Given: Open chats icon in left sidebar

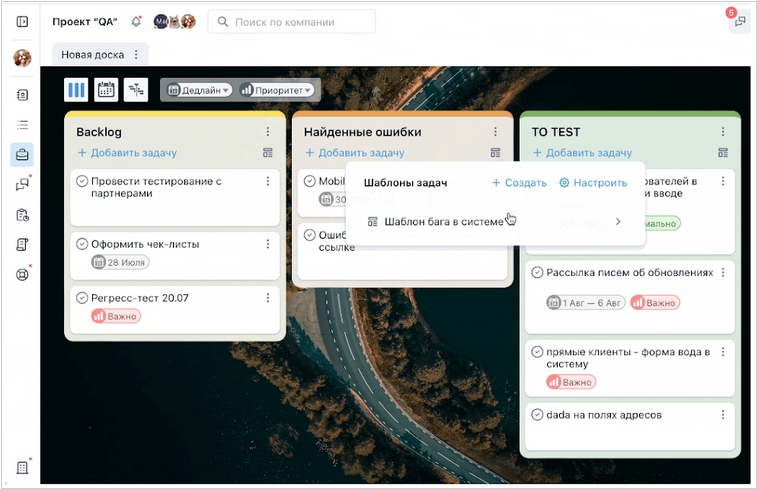Looking at the screenshot, I should [22, 184].
